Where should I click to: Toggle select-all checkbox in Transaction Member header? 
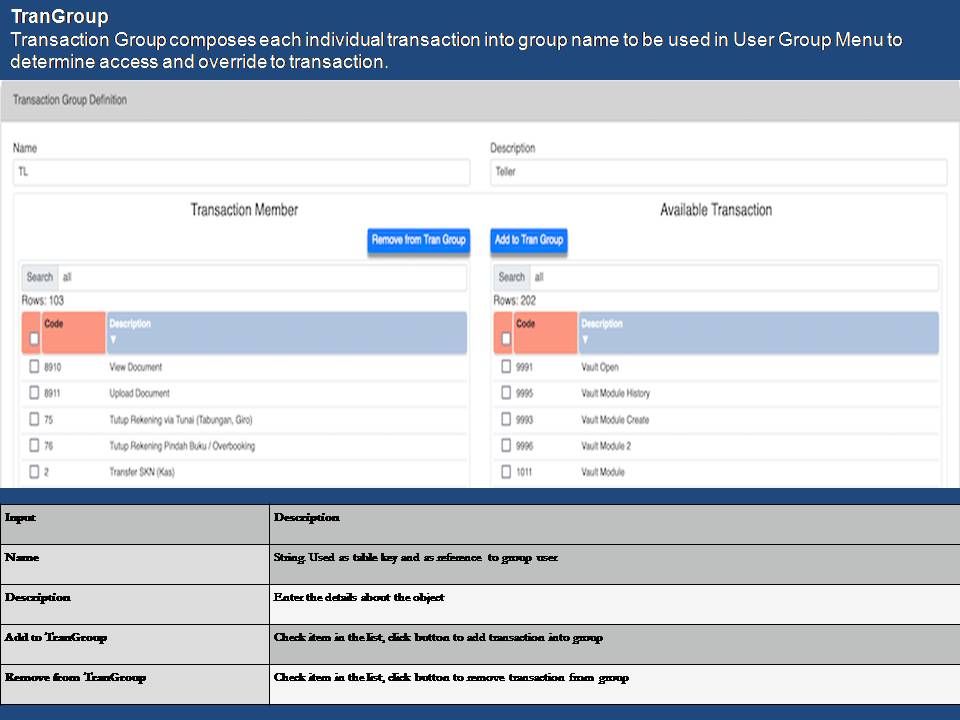coord(34,339)
